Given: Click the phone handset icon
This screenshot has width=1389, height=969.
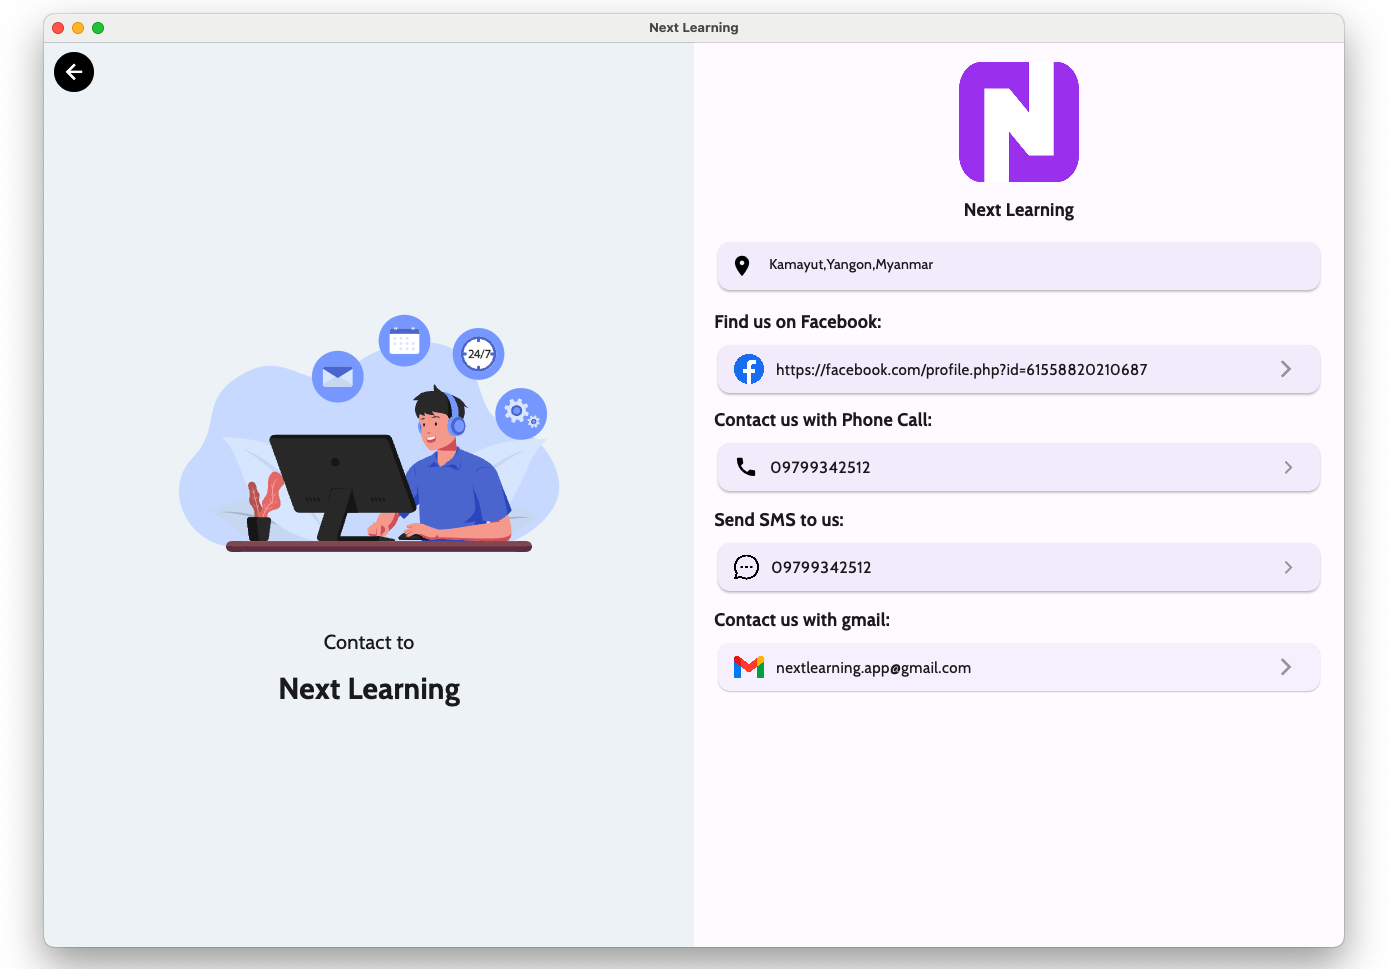Looking at the screenshot, I should click(746, 467).
